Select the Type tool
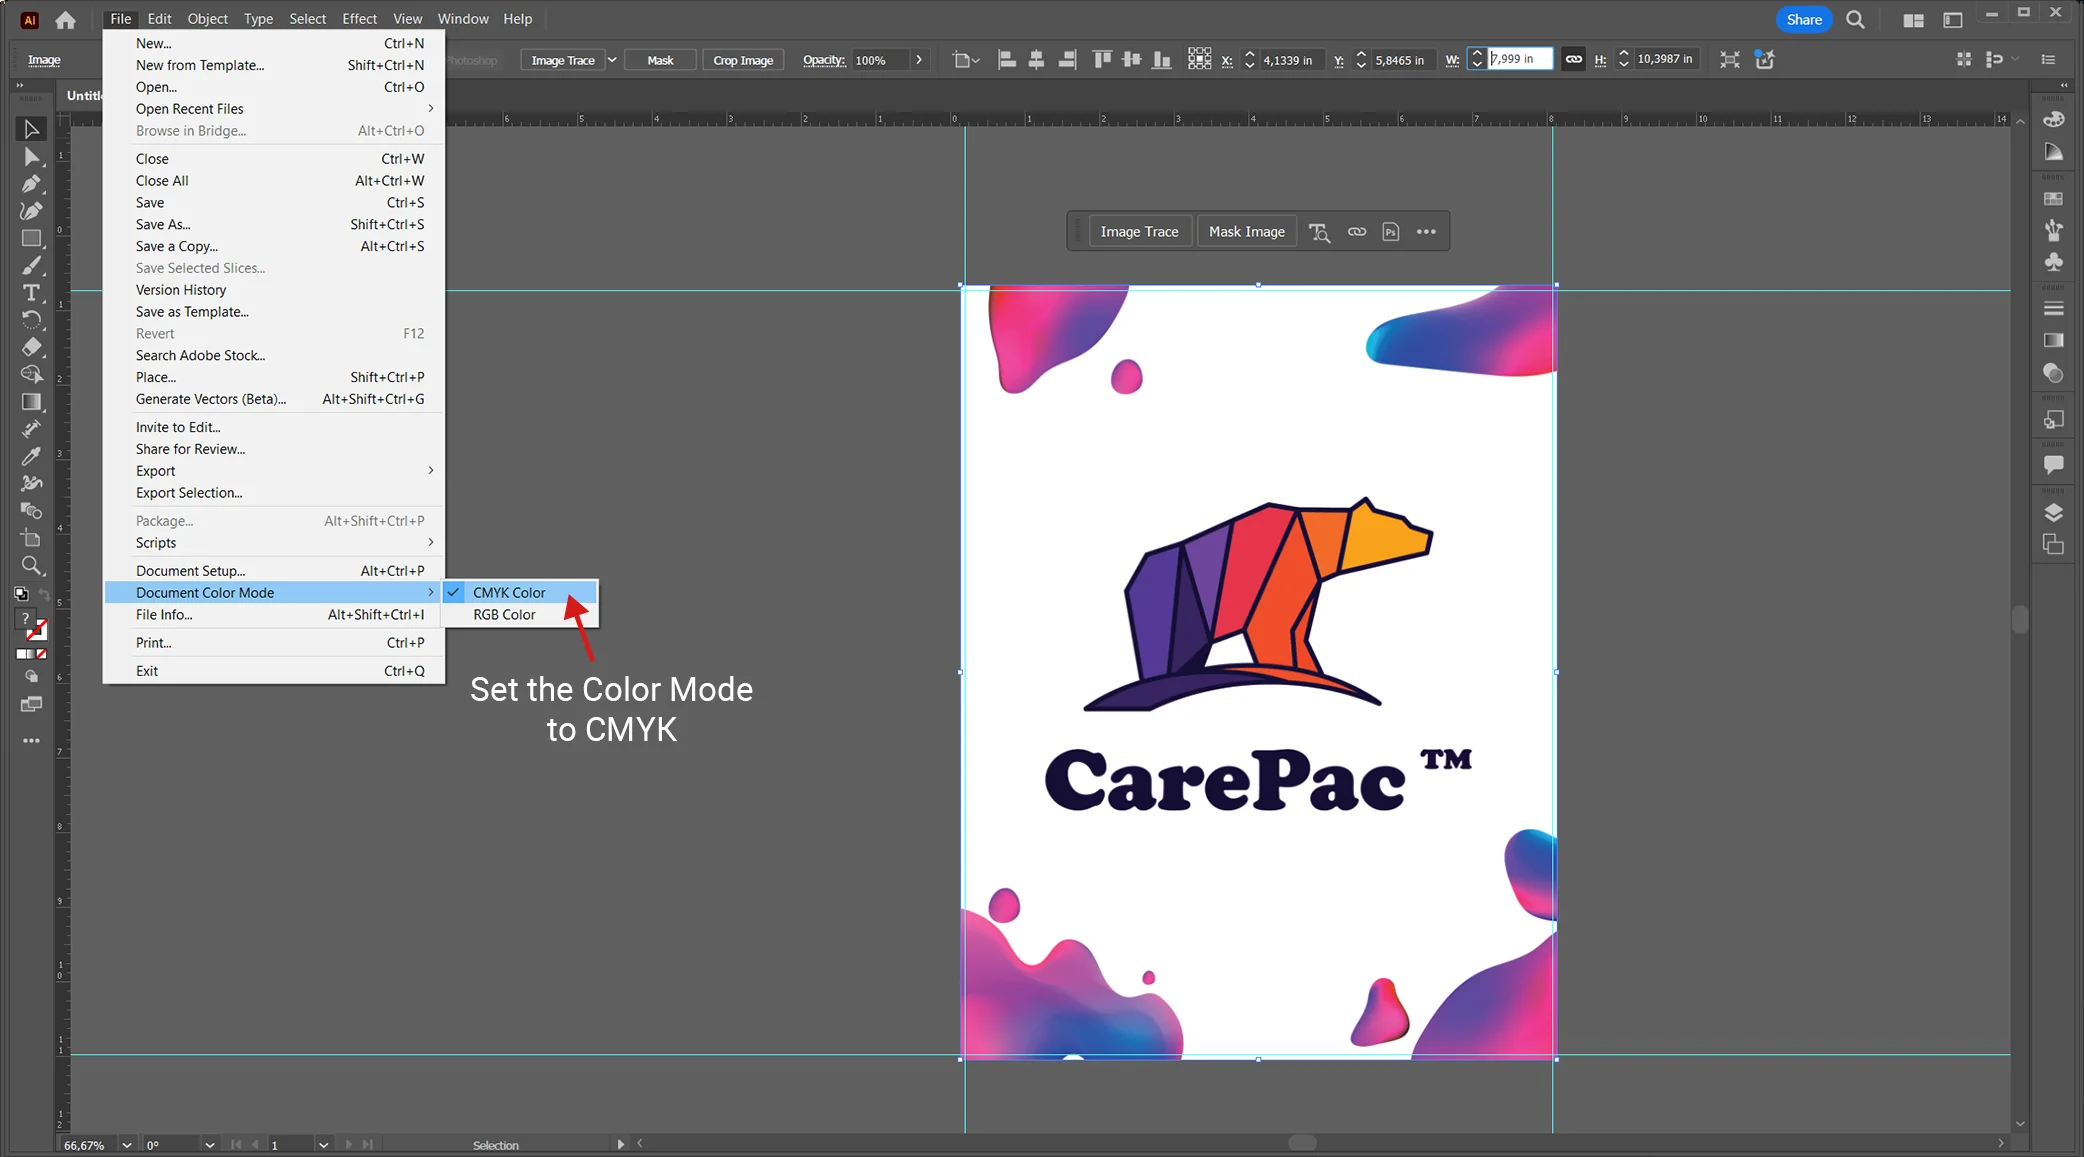The height and width of the screenshot is (1157, 2084). [x=31, y=292]
